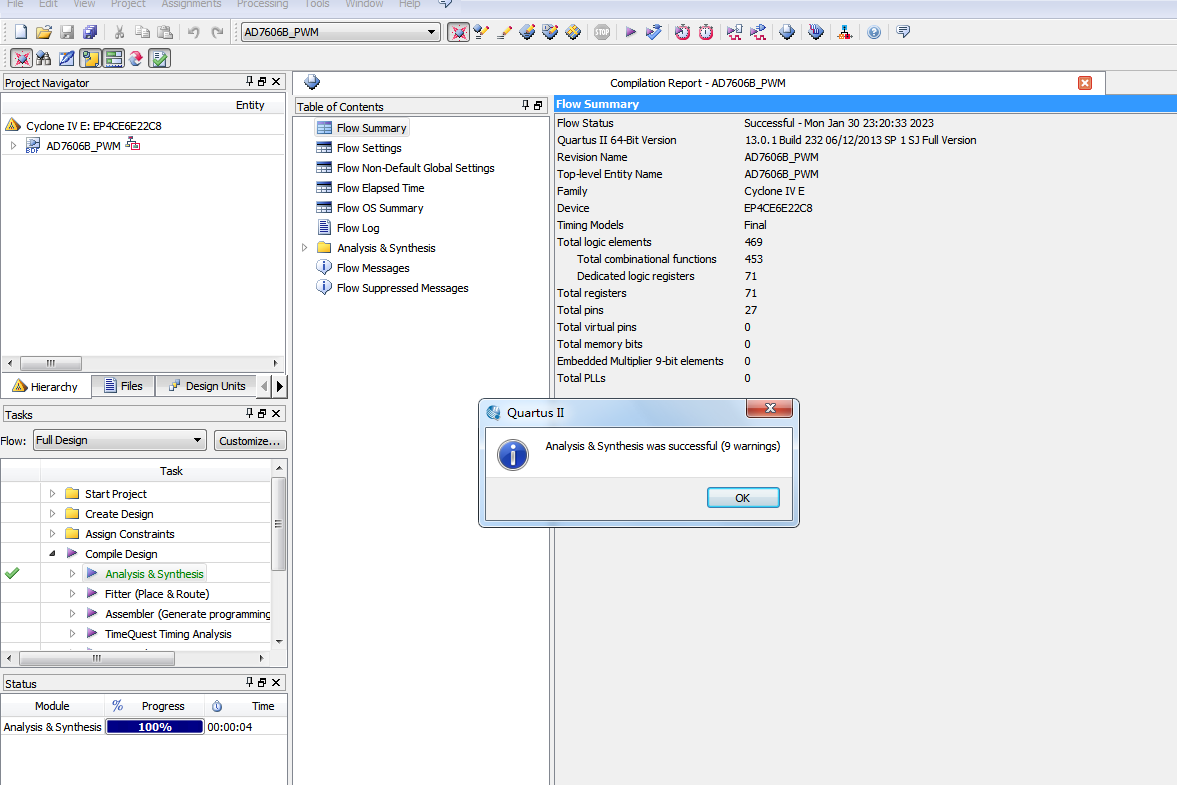1177x785 pixels.
Task: Expand the Analysis & Synthesis report folder
Action: [305, 248]
